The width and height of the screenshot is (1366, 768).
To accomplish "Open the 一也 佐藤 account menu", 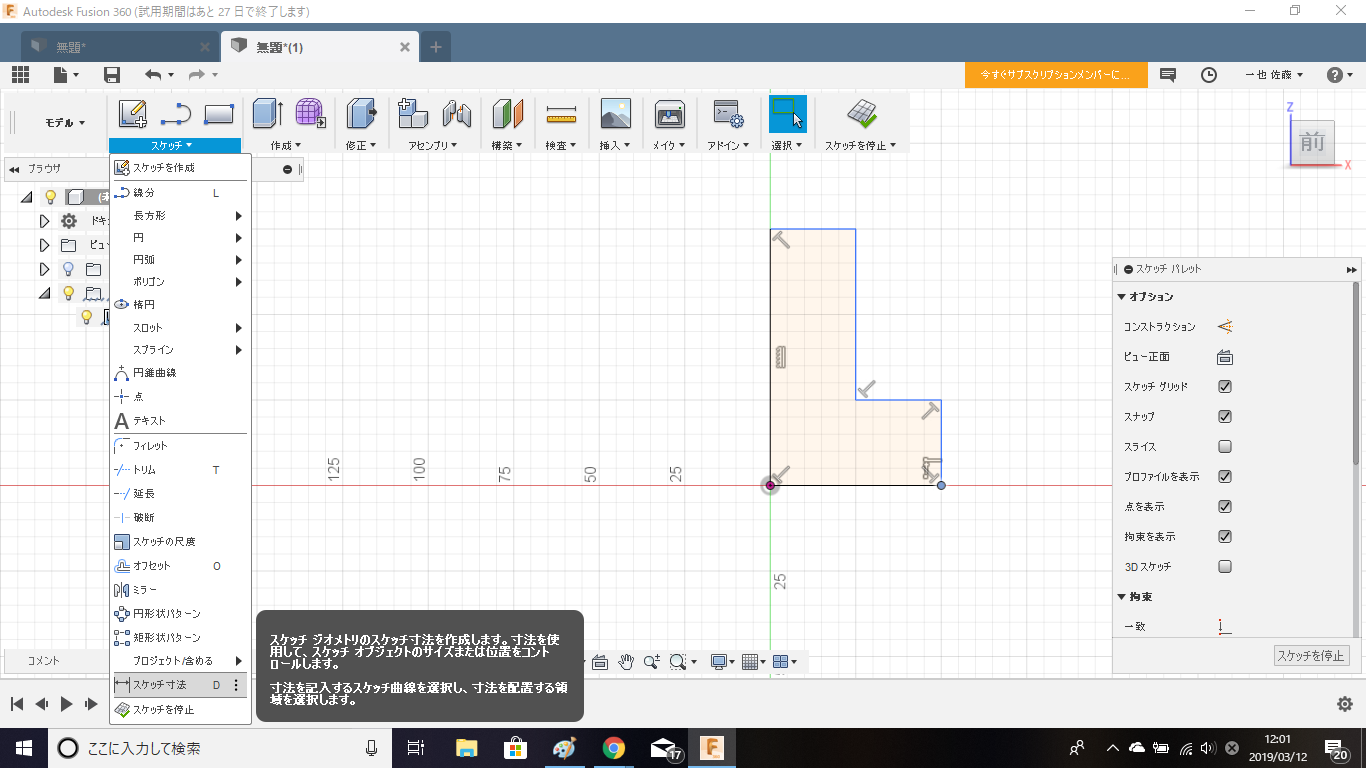I will [x=1274, y=75].
